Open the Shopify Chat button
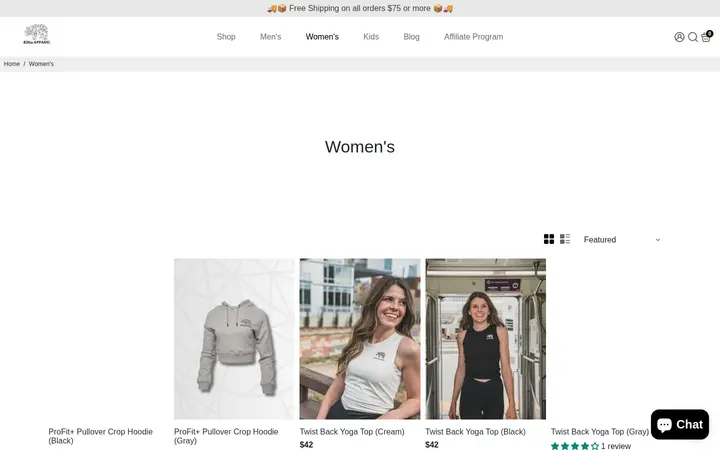This screenshot has width=720, height=450. 680,425
